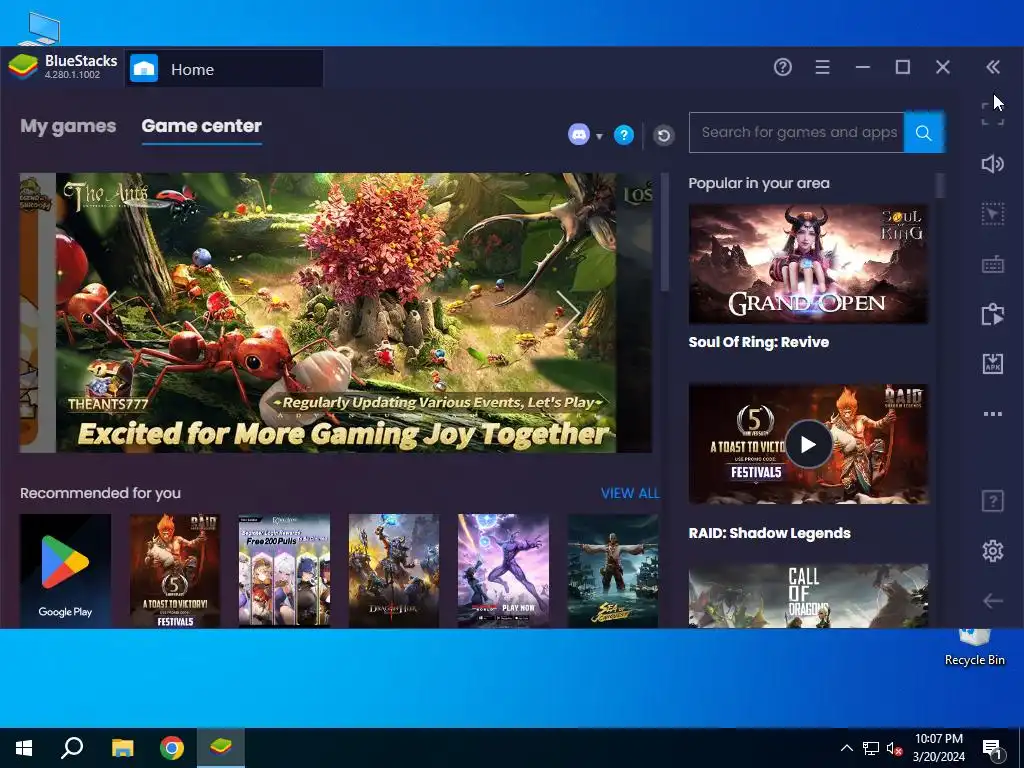Lock mouse cursor via side toolbar icon
This screenshot has height=768, width=1024.
[993, 214]
